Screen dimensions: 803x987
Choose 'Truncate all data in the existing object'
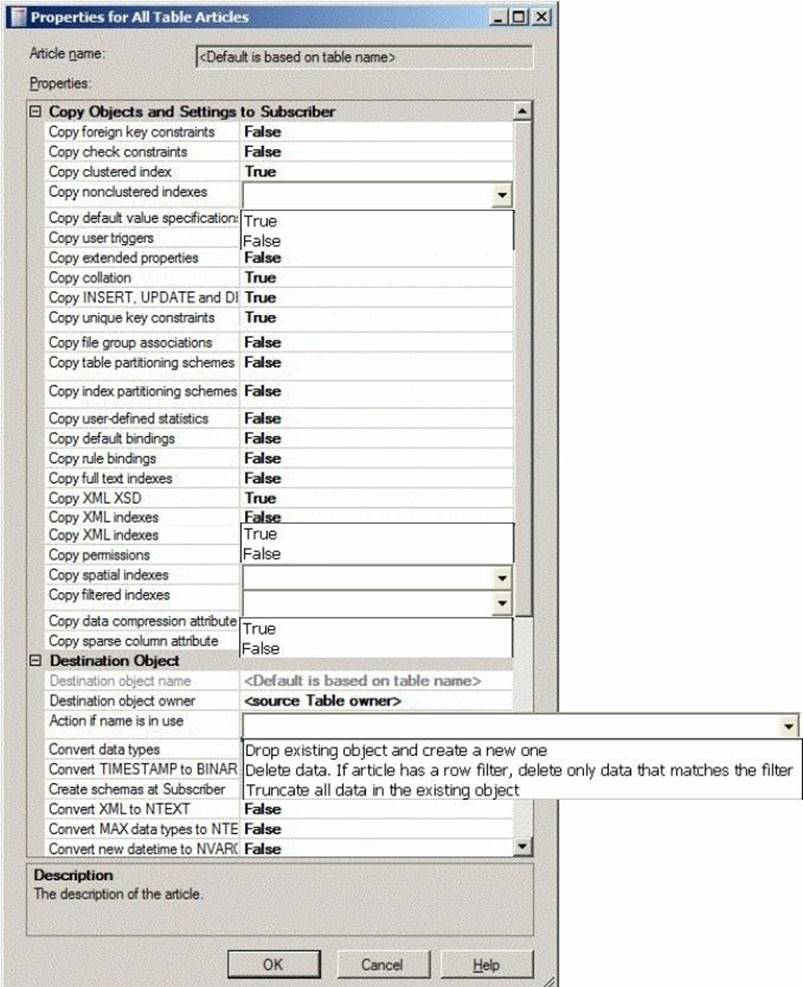point(382,790)
